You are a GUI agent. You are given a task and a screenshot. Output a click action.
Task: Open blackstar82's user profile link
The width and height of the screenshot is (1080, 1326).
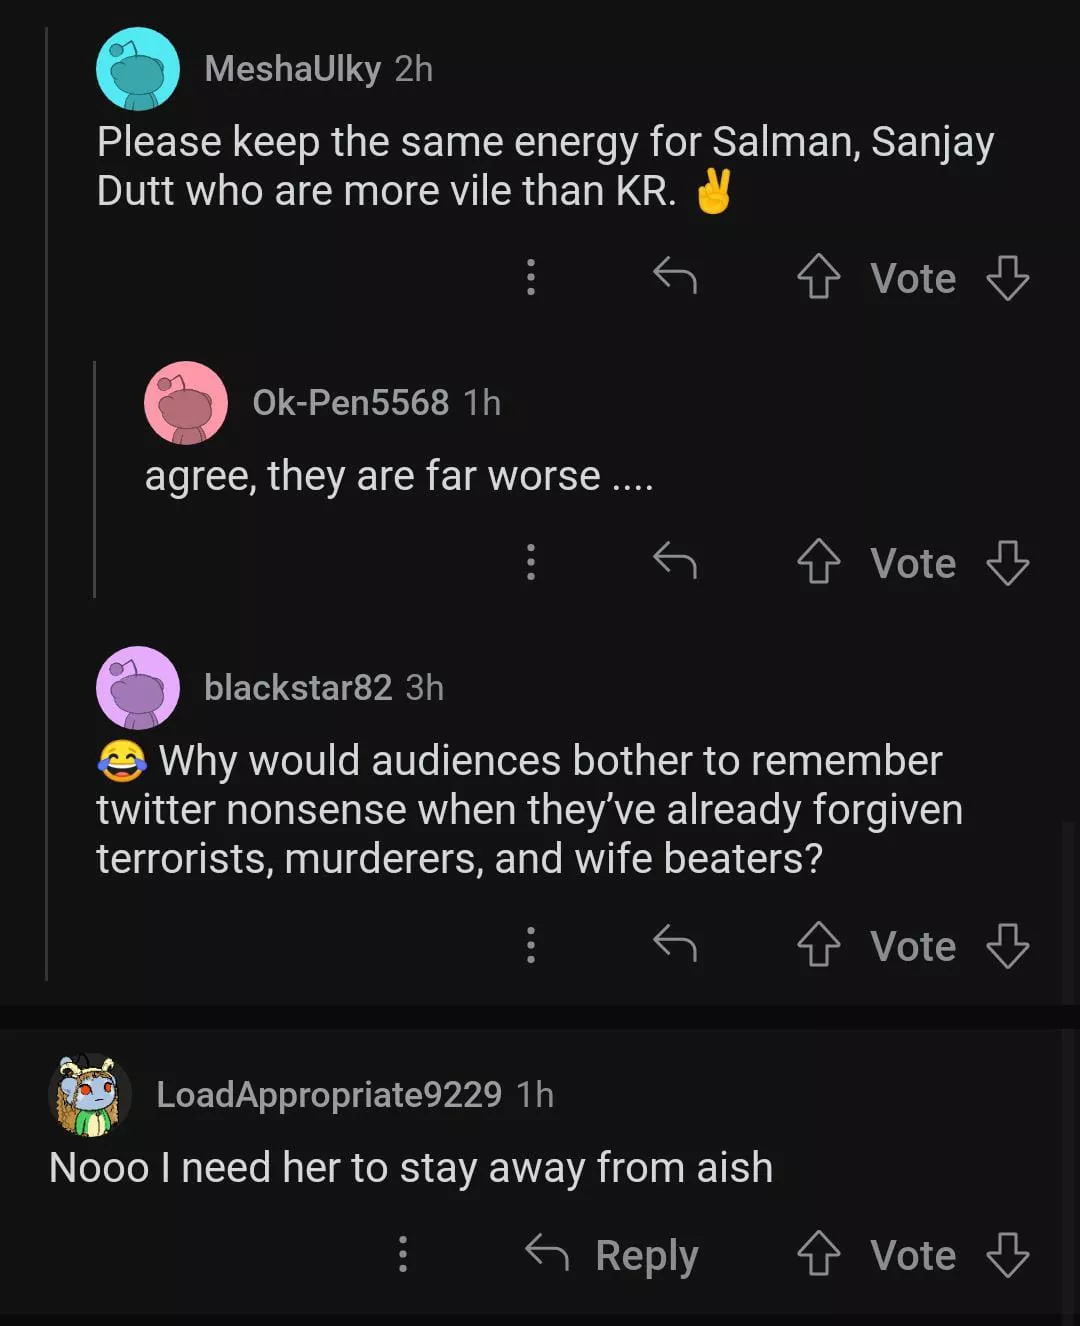tap(297, 688)
